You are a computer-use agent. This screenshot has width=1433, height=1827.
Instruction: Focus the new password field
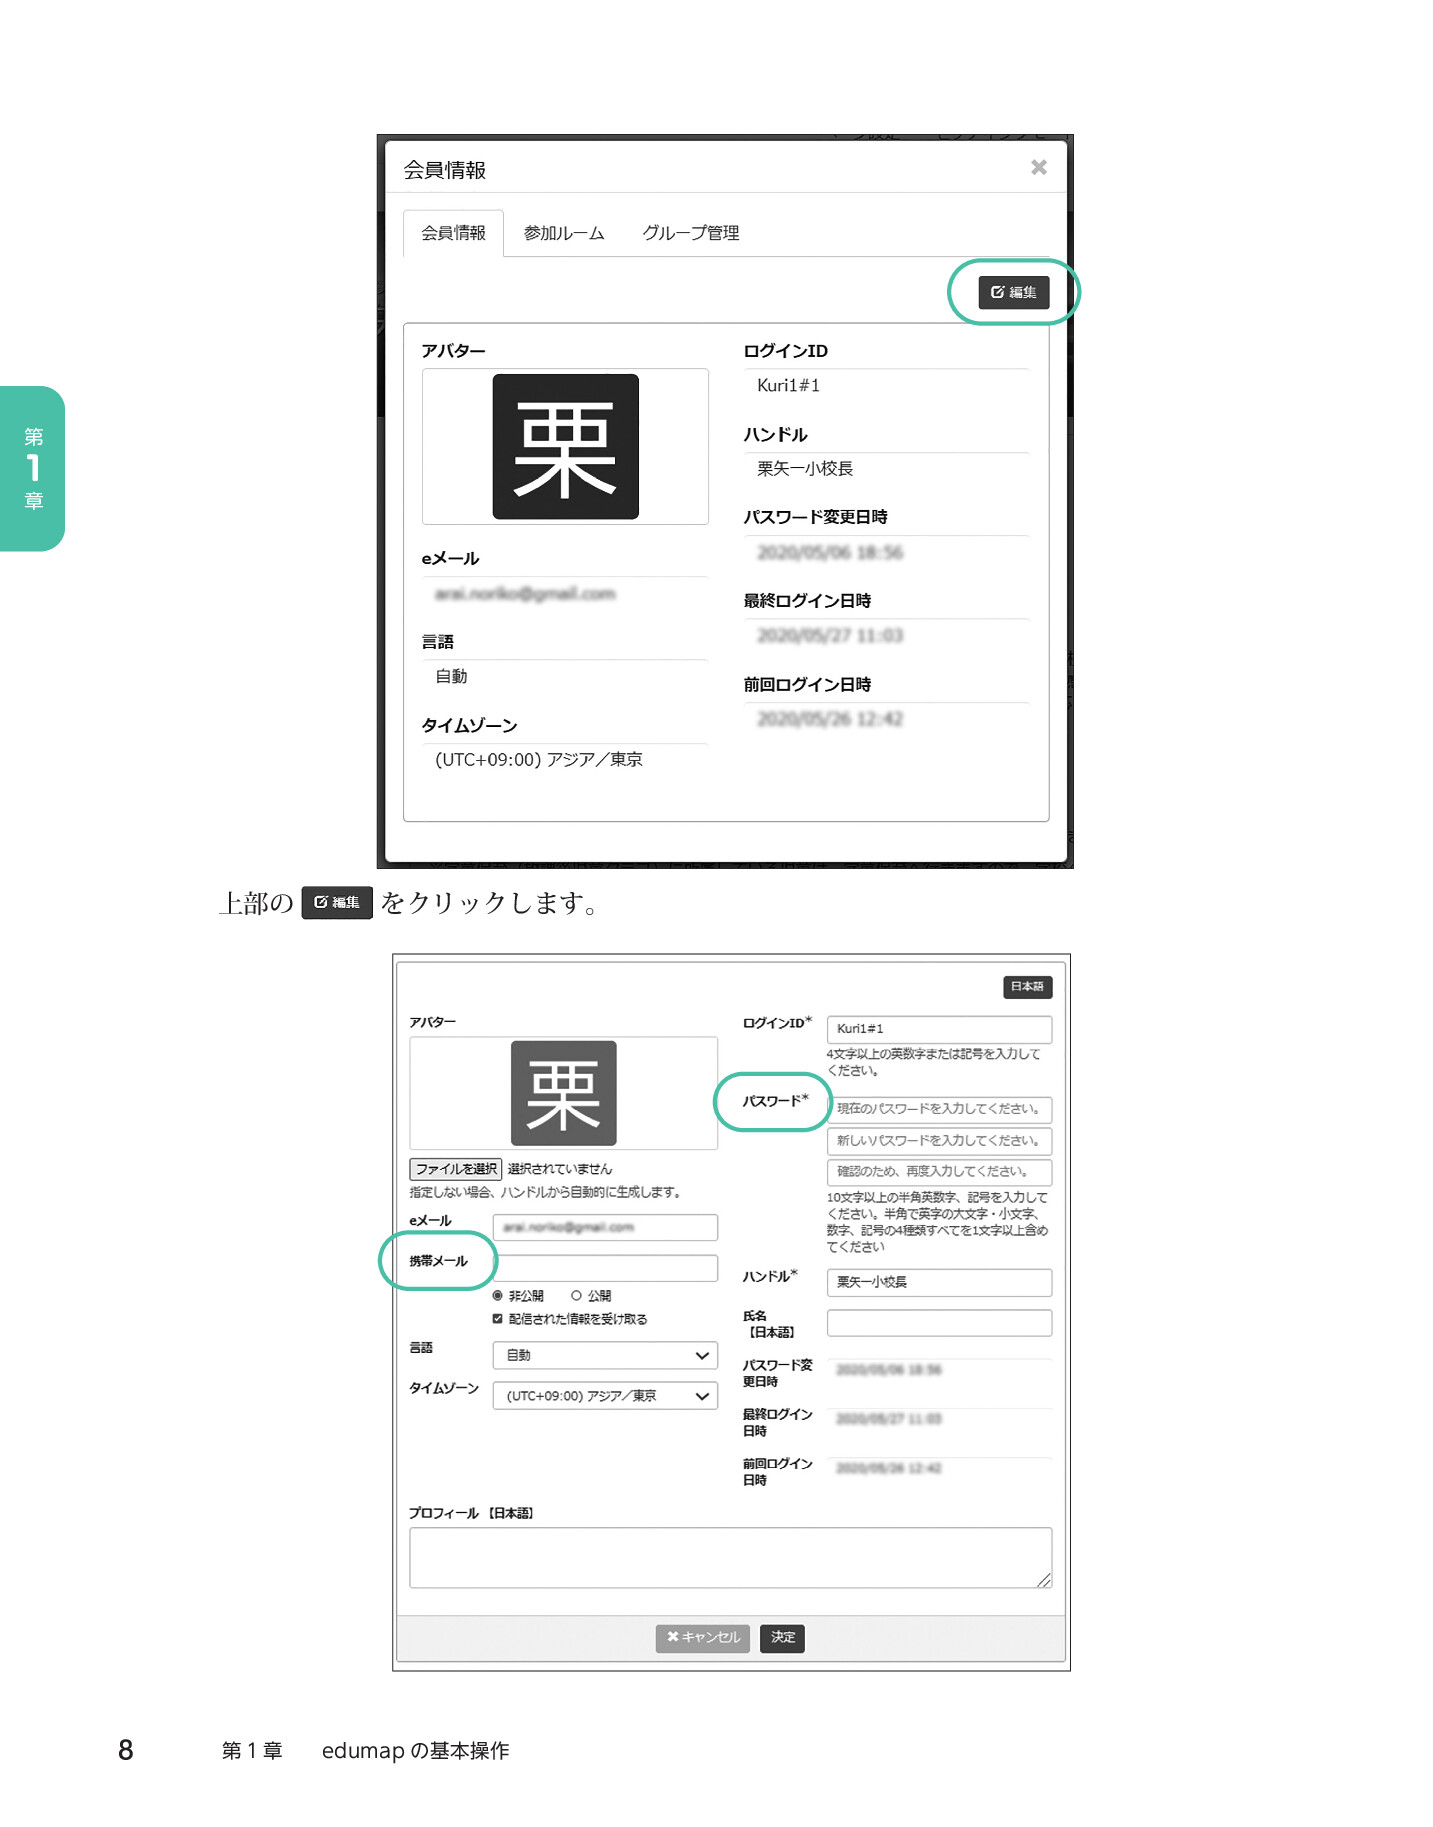click(939, 1141)
